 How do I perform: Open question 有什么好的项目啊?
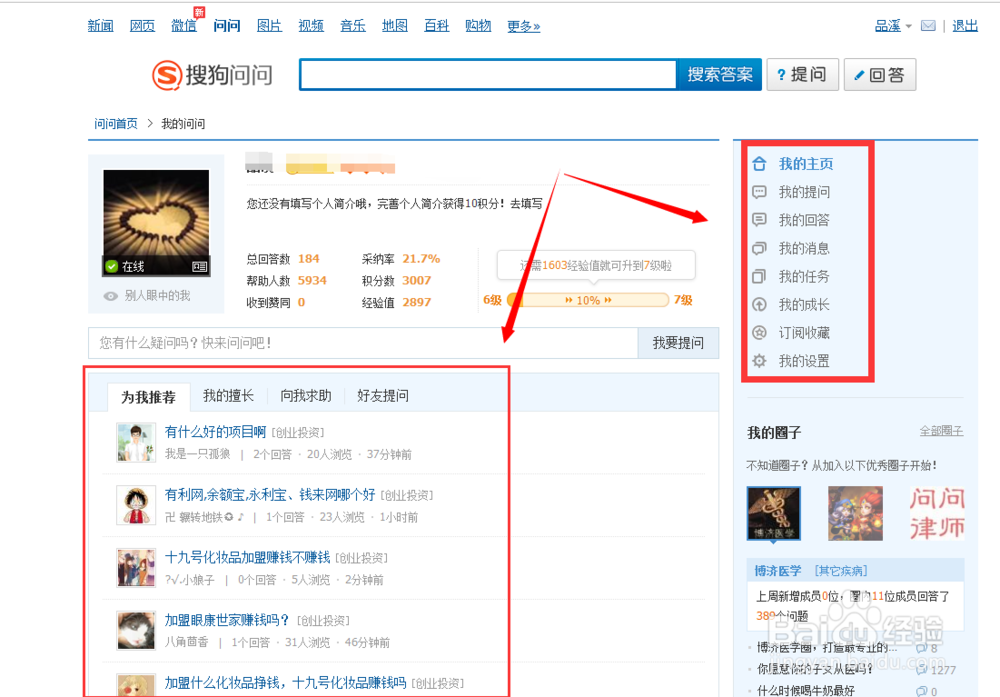tap(216, 432)
